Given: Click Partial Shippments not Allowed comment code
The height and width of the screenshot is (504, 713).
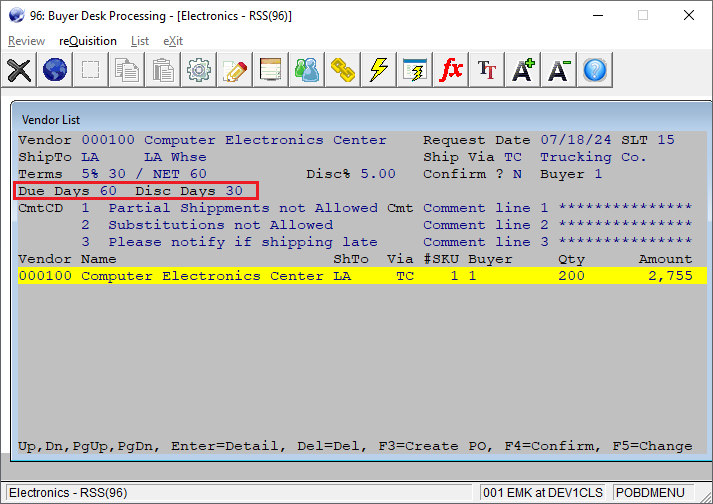Looking at the screenshot, I should tap(243, 208).
